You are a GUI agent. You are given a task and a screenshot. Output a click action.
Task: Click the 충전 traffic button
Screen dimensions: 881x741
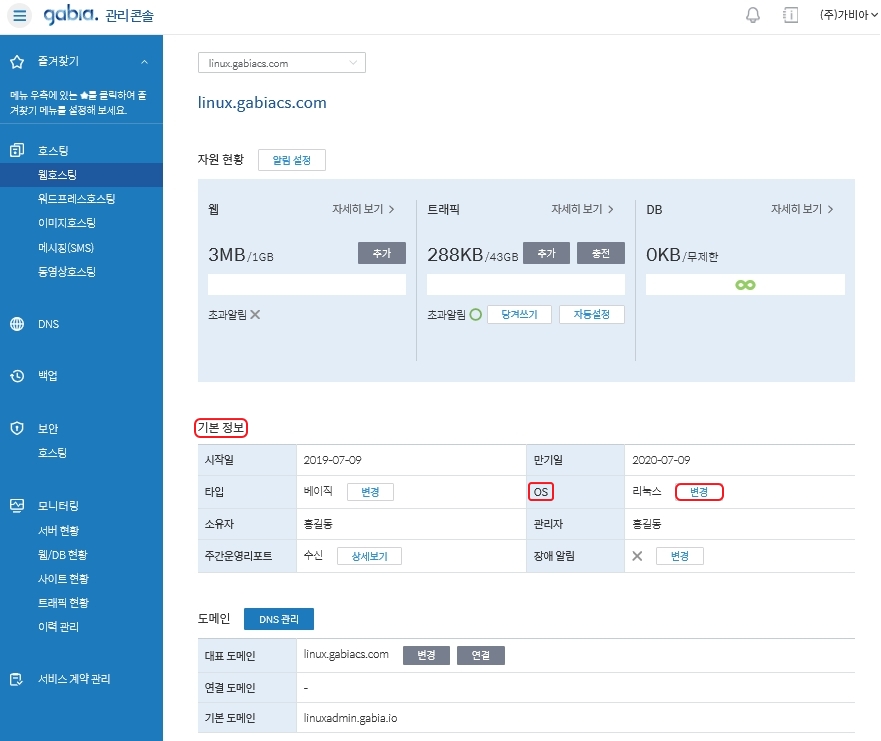pyautogui.click(x=601, y=253)
